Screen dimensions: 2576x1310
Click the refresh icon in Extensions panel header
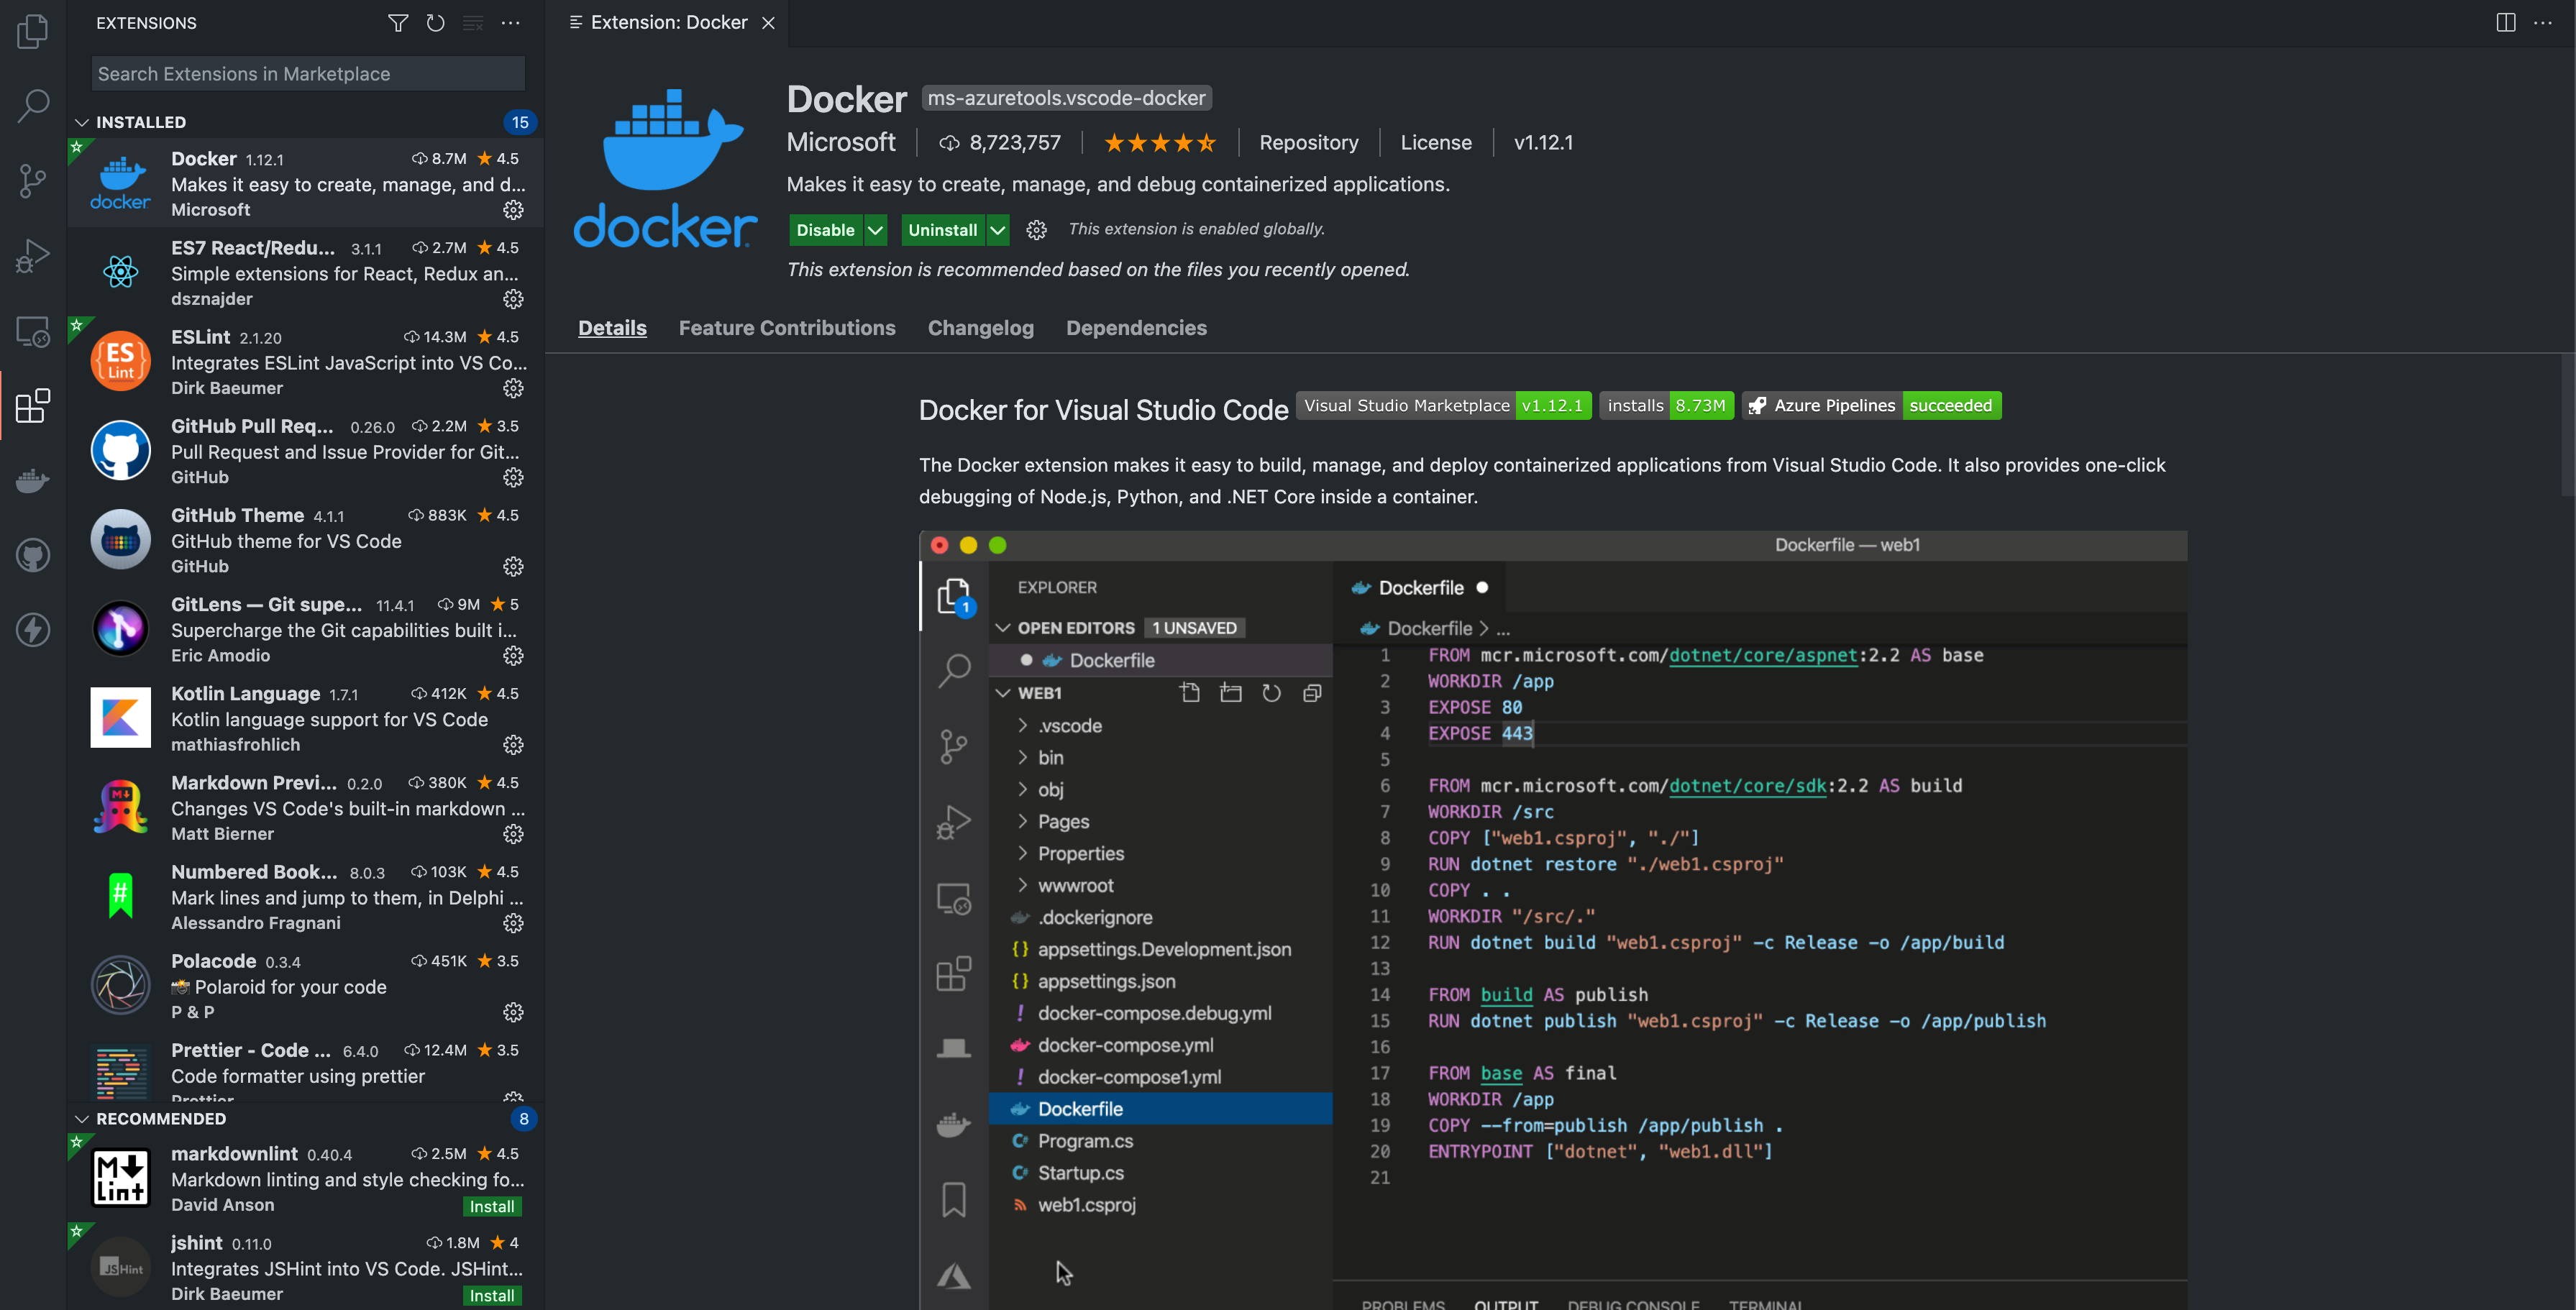(x=436, y=22)
